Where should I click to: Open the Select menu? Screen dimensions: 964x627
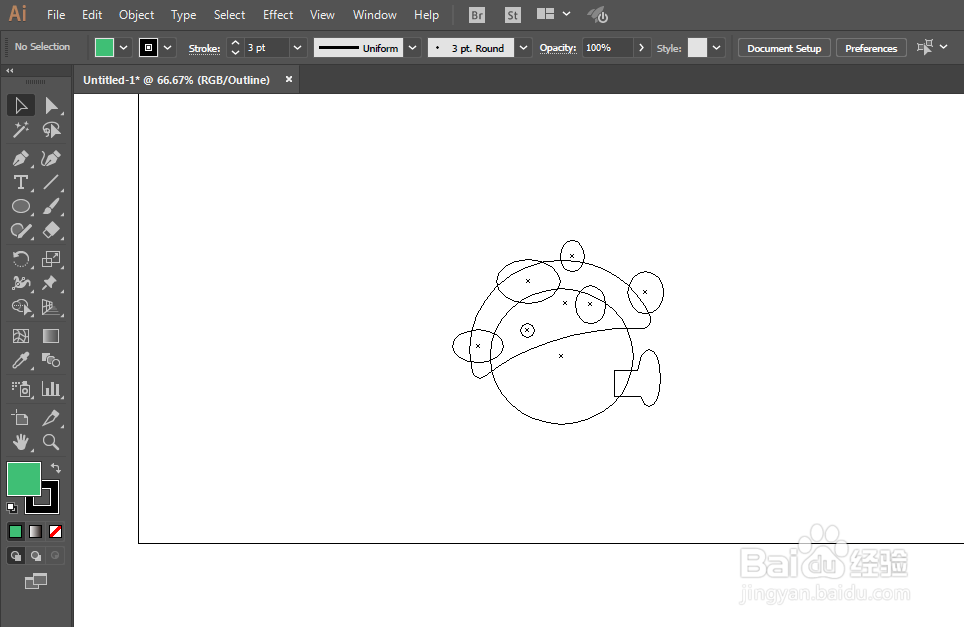click(x=229, y=15)
